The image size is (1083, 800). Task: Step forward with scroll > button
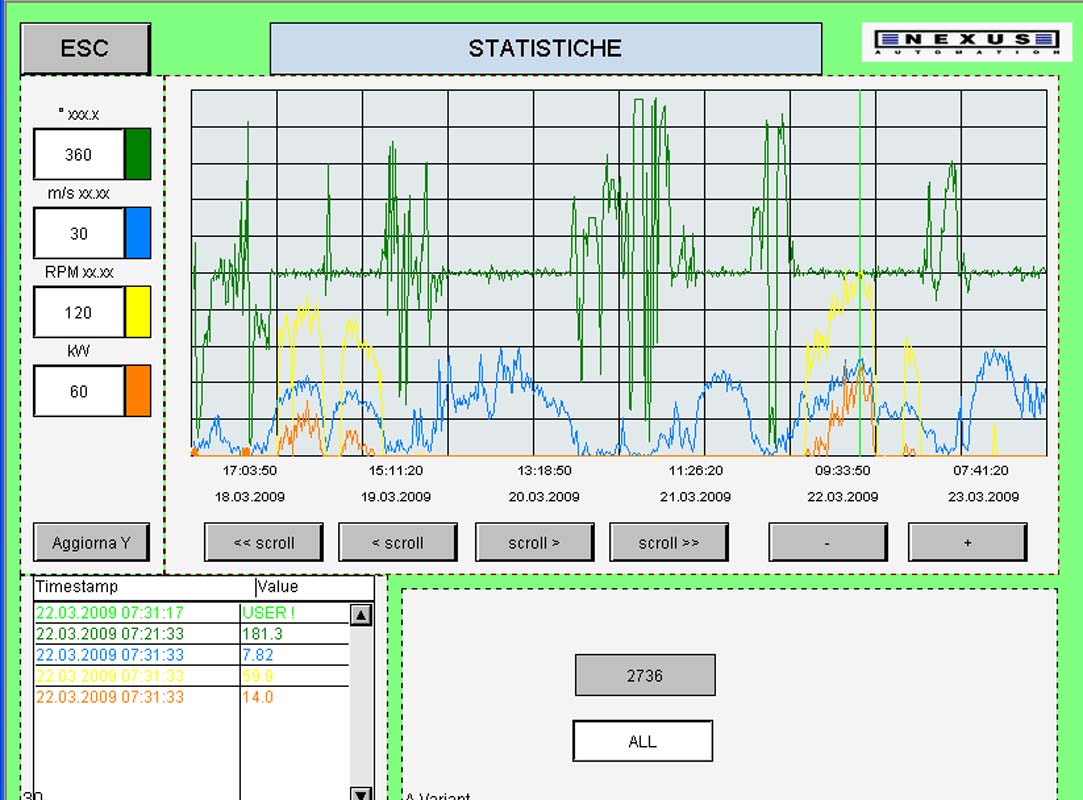coord(534,543)
